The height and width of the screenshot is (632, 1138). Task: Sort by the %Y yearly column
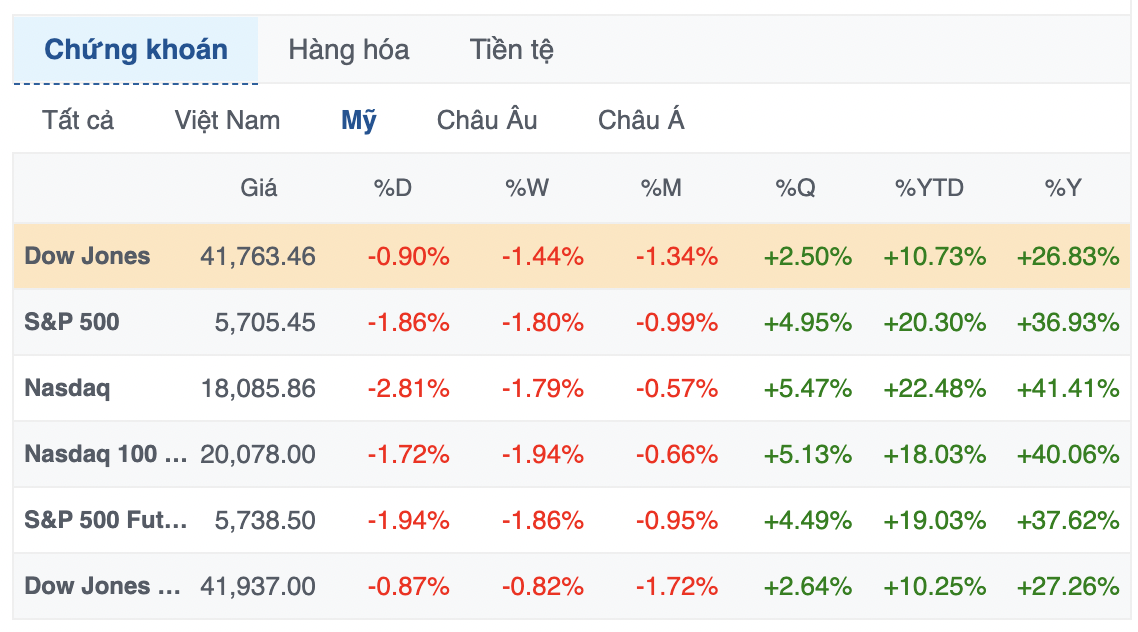(1064, 187)
